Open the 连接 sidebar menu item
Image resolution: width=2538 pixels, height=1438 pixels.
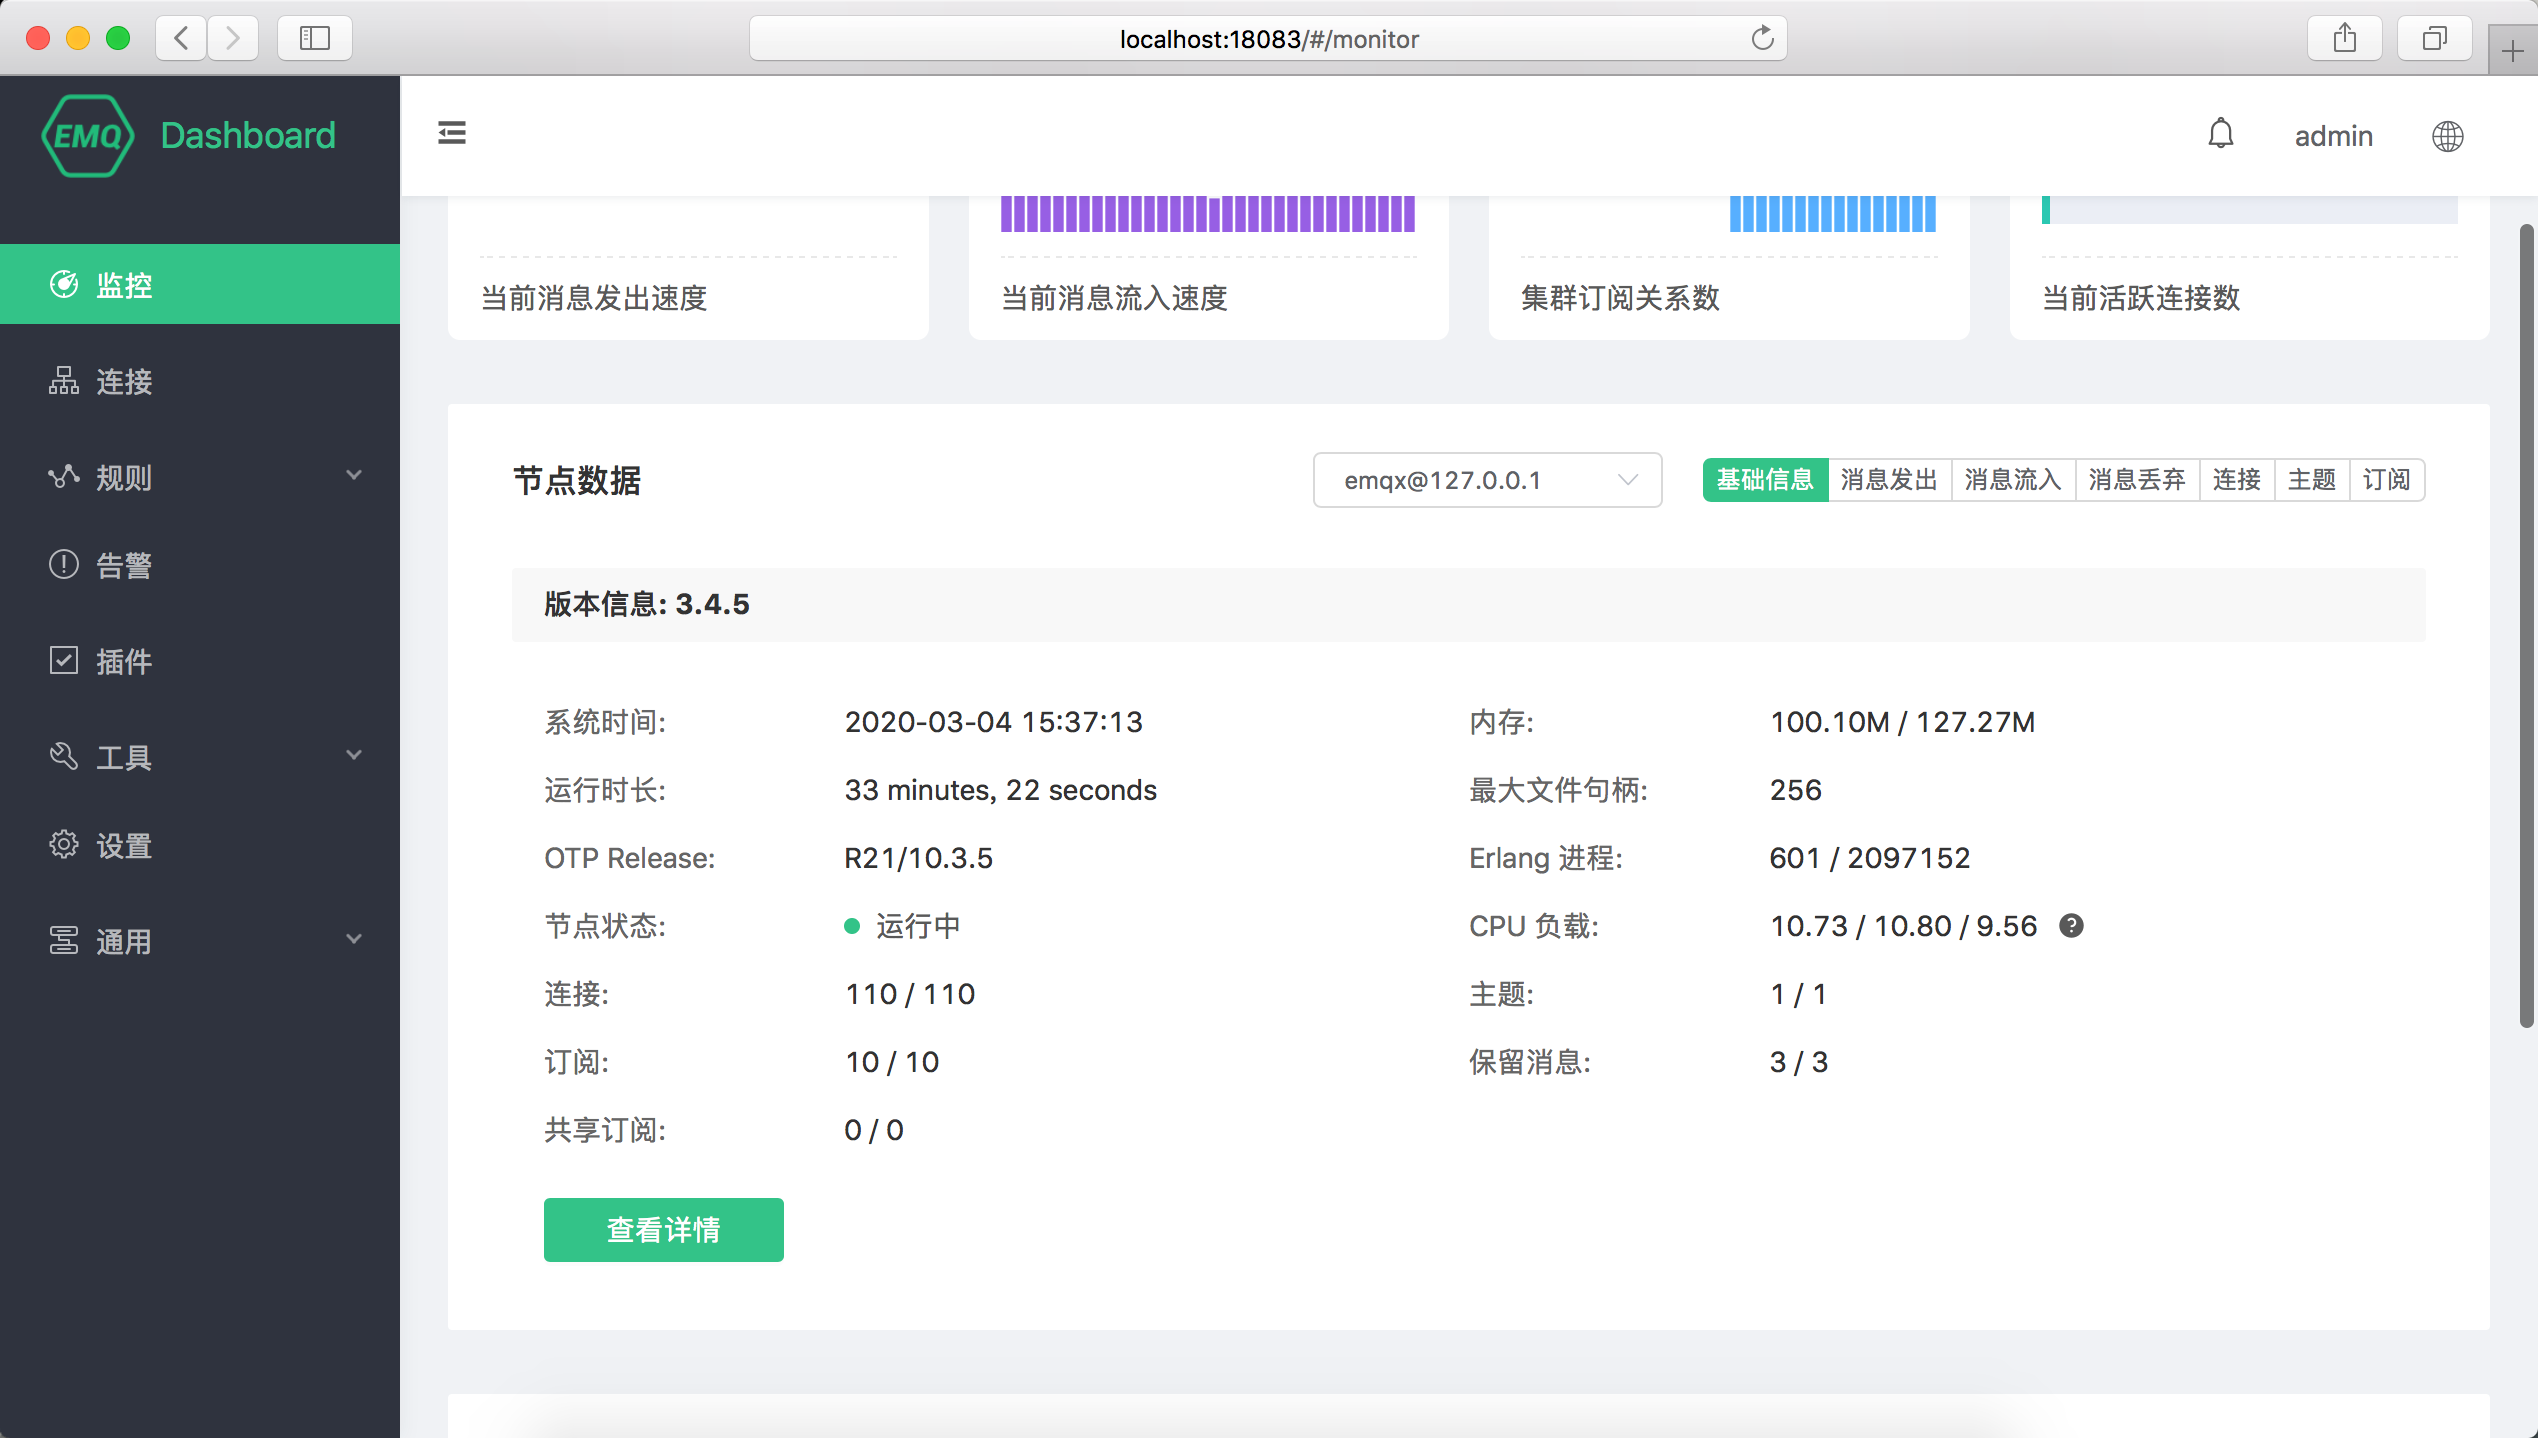(x=200, y=381)
